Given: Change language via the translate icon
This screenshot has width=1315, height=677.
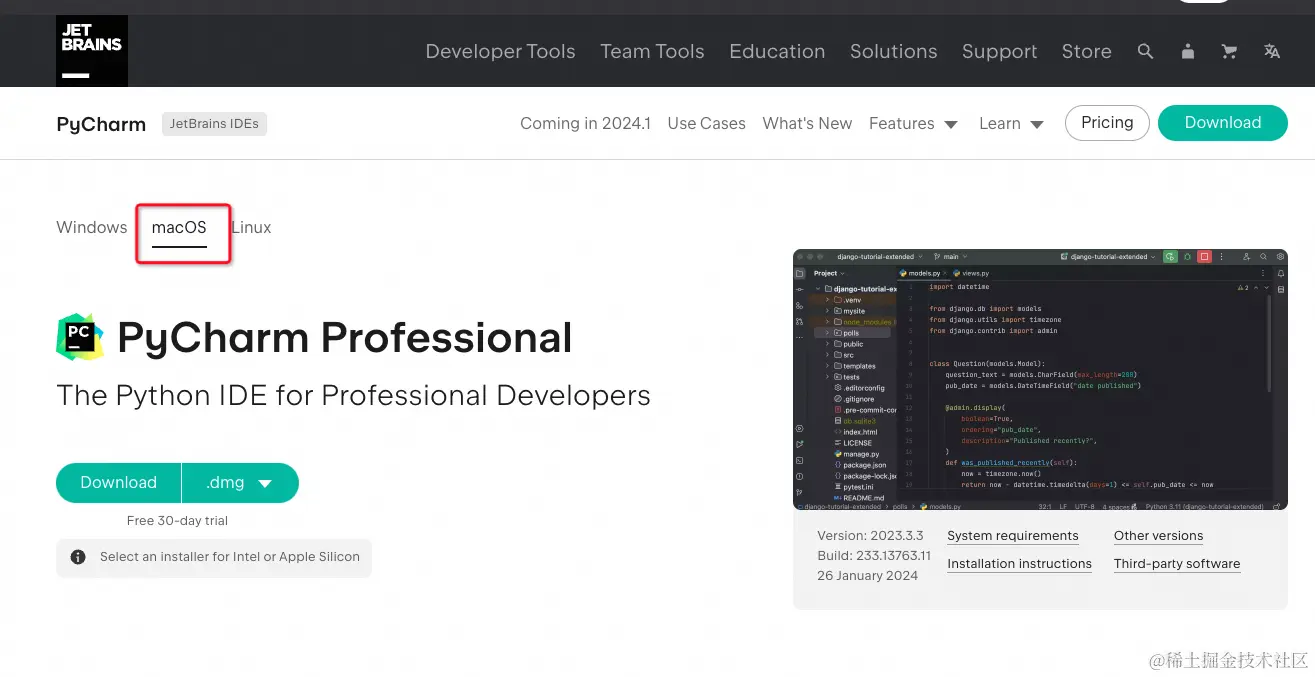Looking at the screenshot, I should coord(1272,51).
